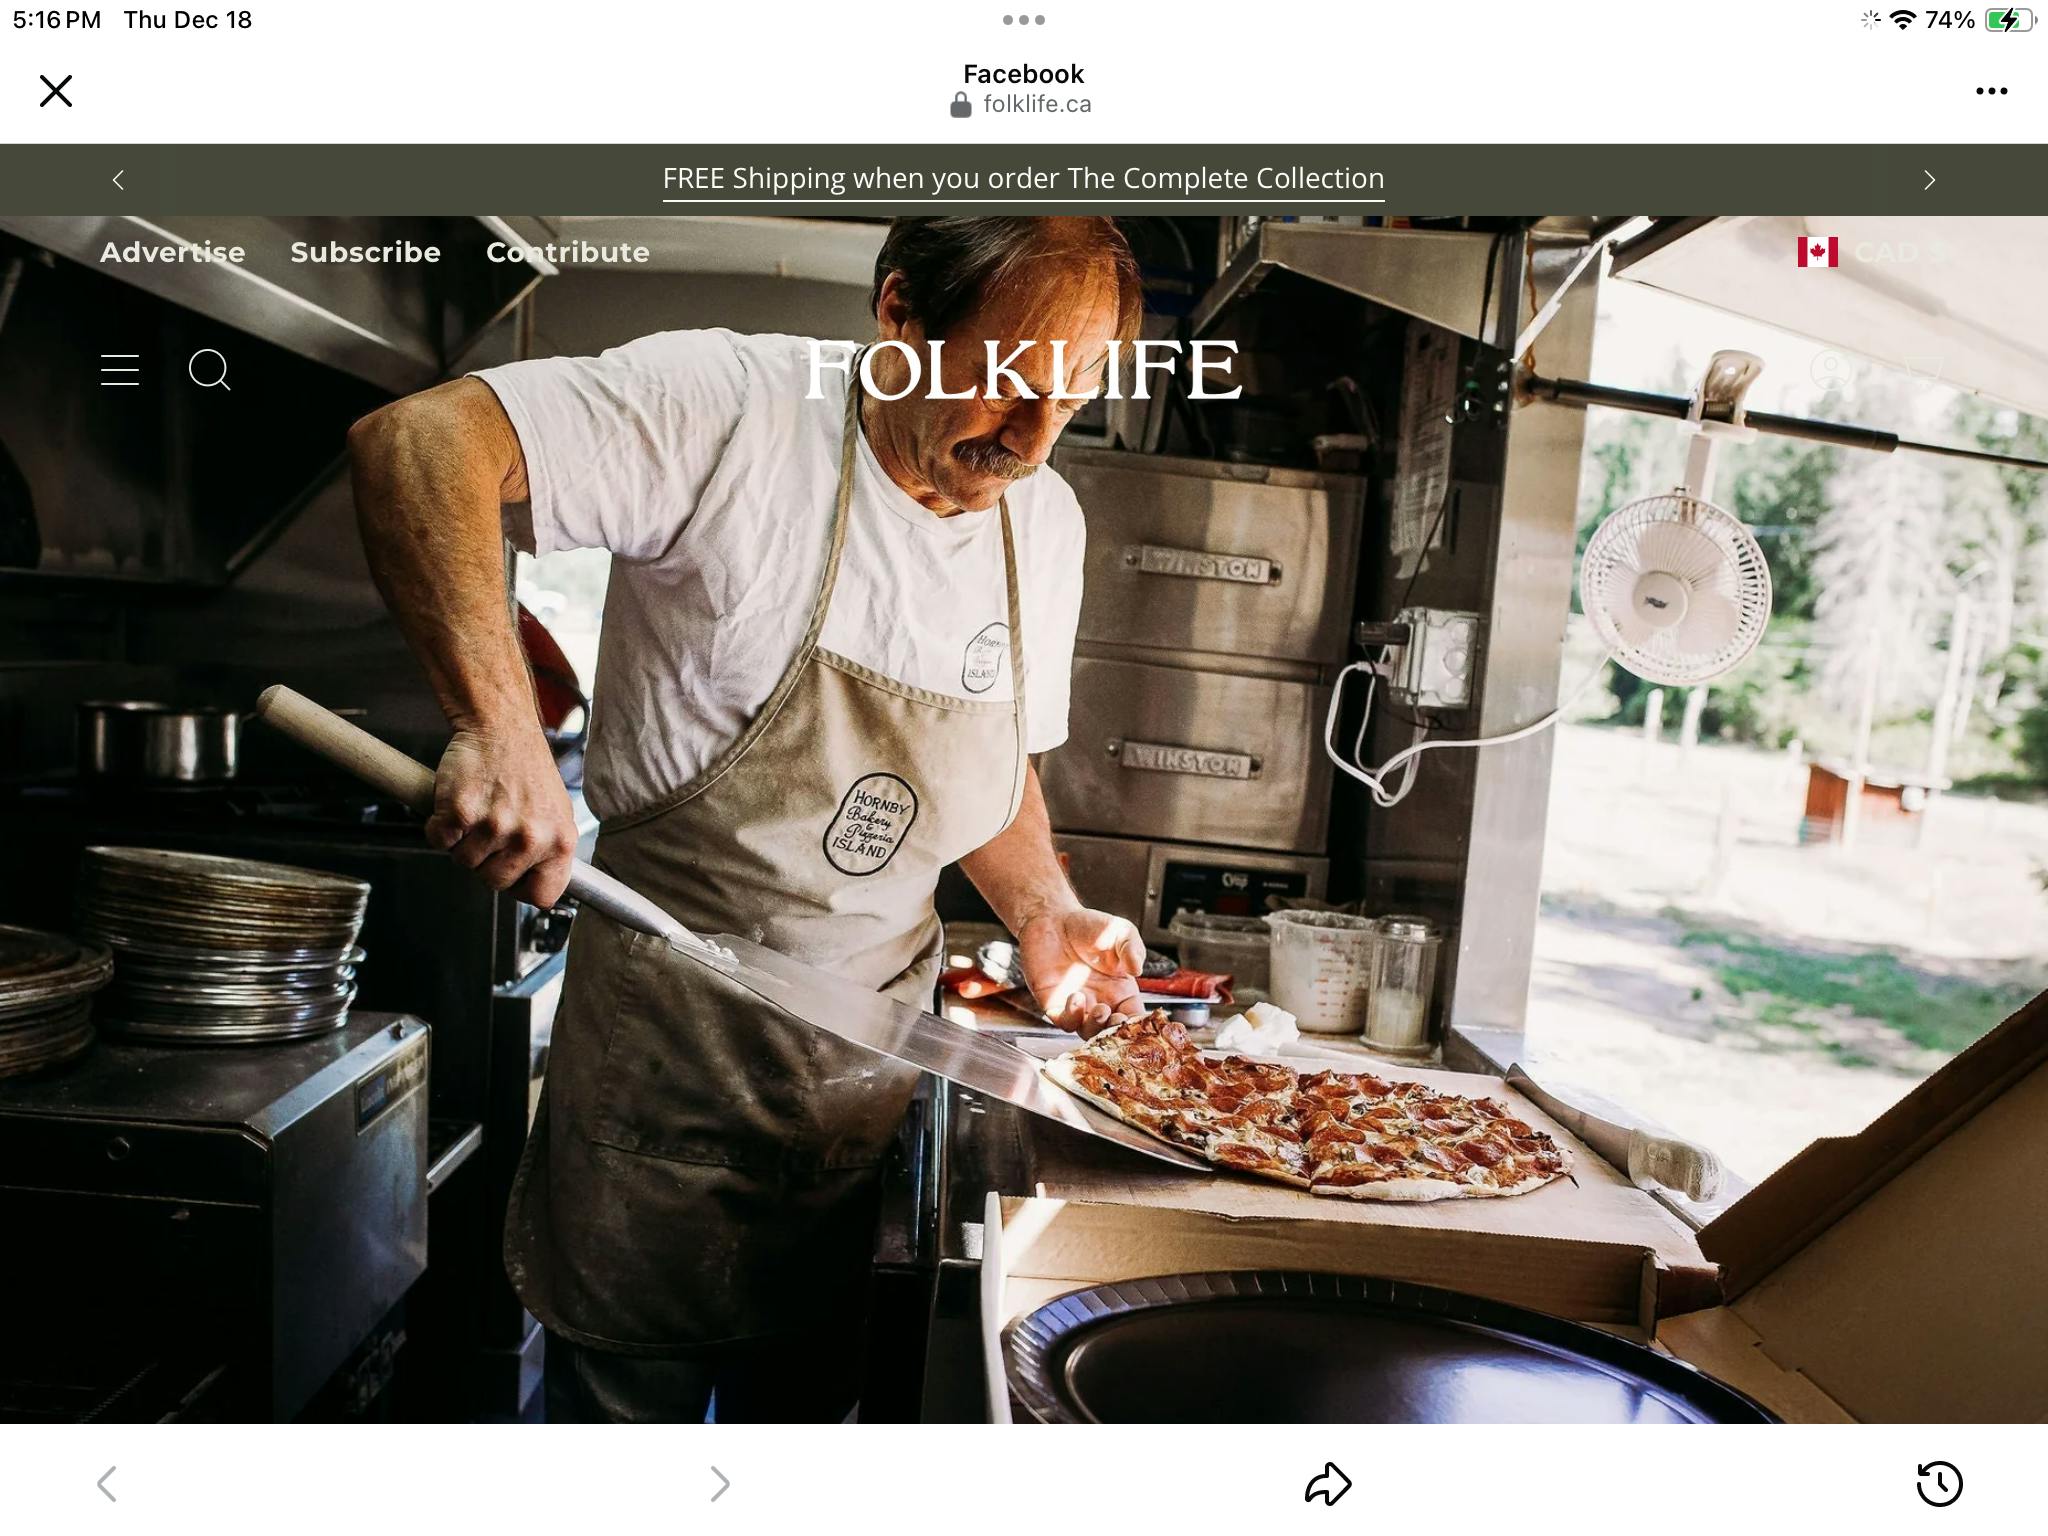Follow the FREE Shipping Complete Collection link
The image size is (2048, 1536).
pos(1023,179)
